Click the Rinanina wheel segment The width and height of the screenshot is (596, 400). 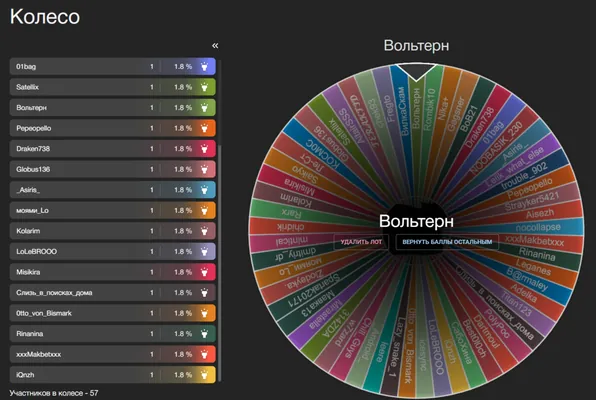pyautogui.click(x=537, y=254)
